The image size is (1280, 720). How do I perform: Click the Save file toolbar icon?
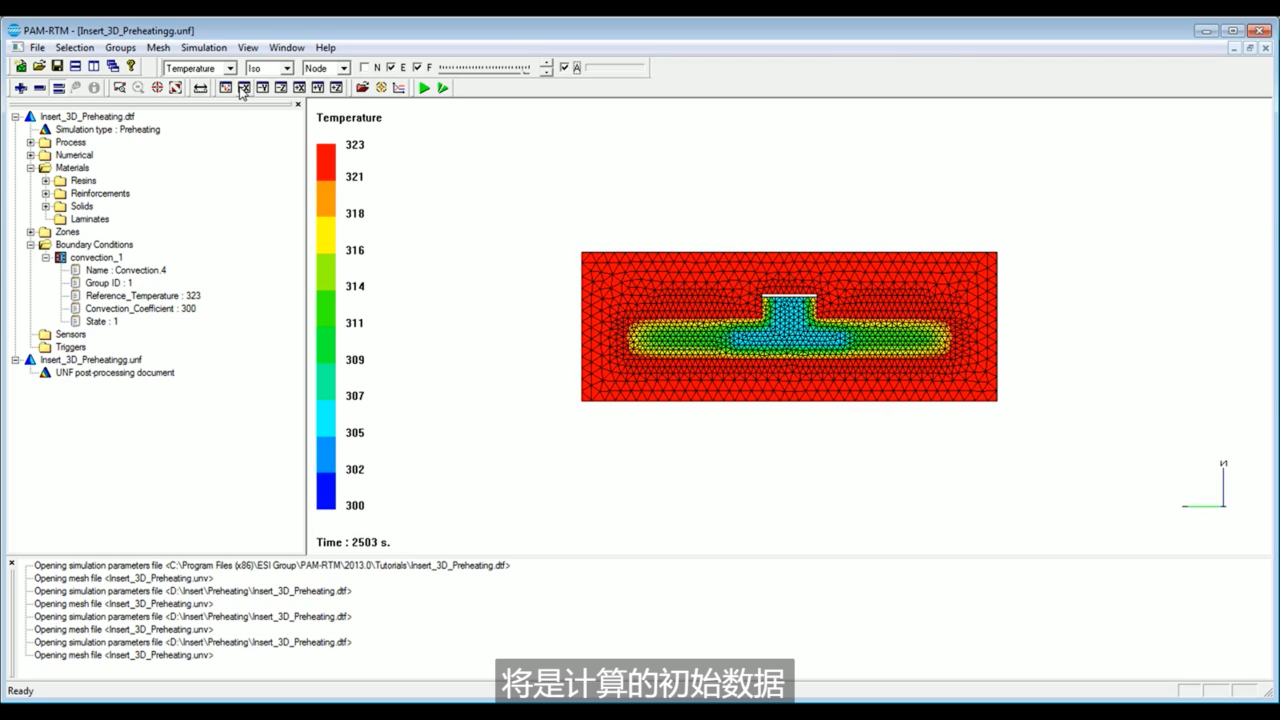tap(57, 66)
